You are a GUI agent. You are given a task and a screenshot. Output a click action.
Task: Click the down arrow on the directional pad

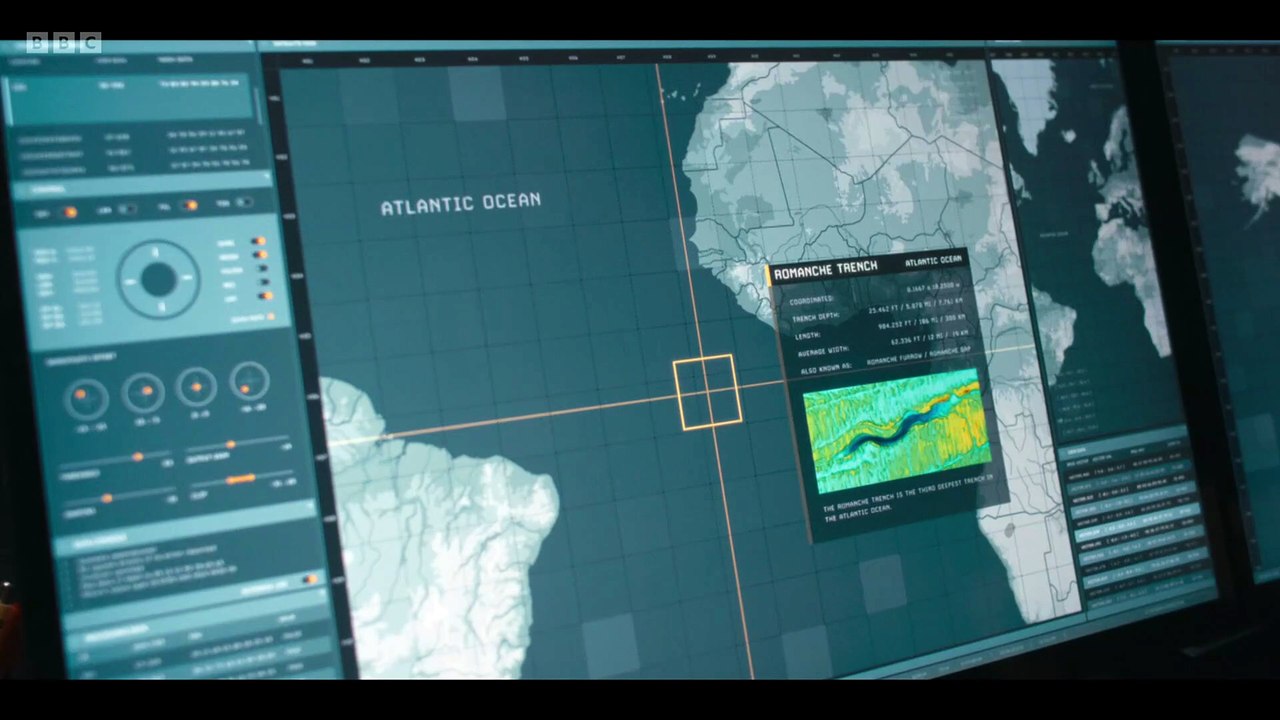(160, 308)
